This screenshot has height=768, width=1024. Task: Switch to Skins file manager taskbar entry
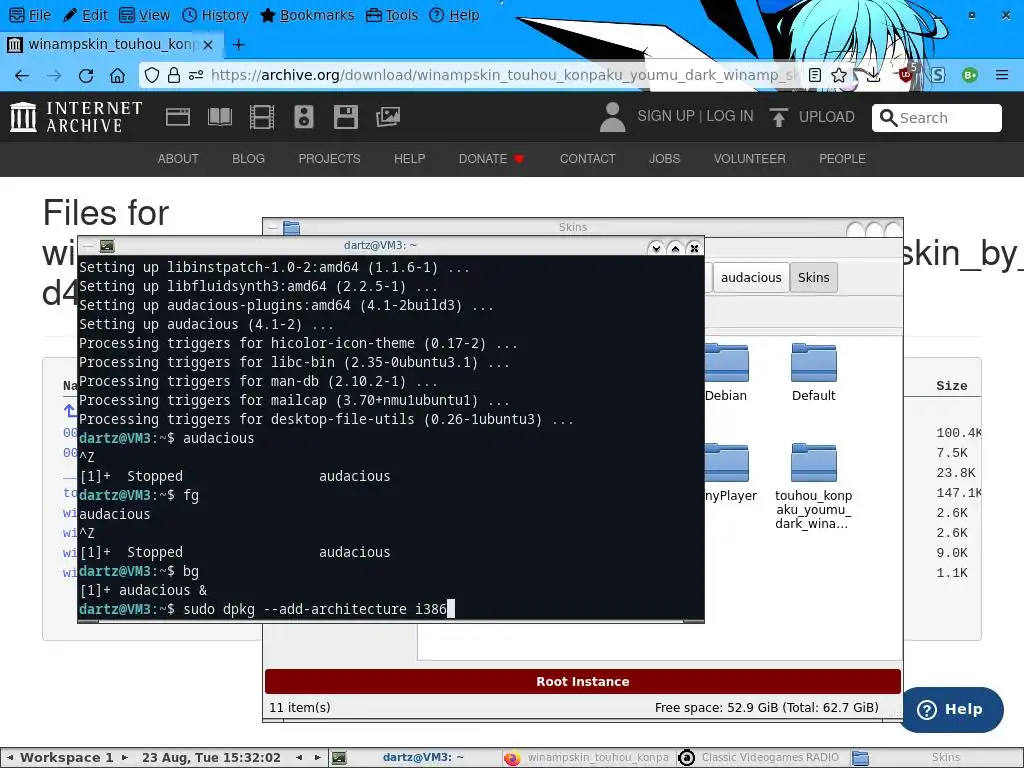pos(935,758)
